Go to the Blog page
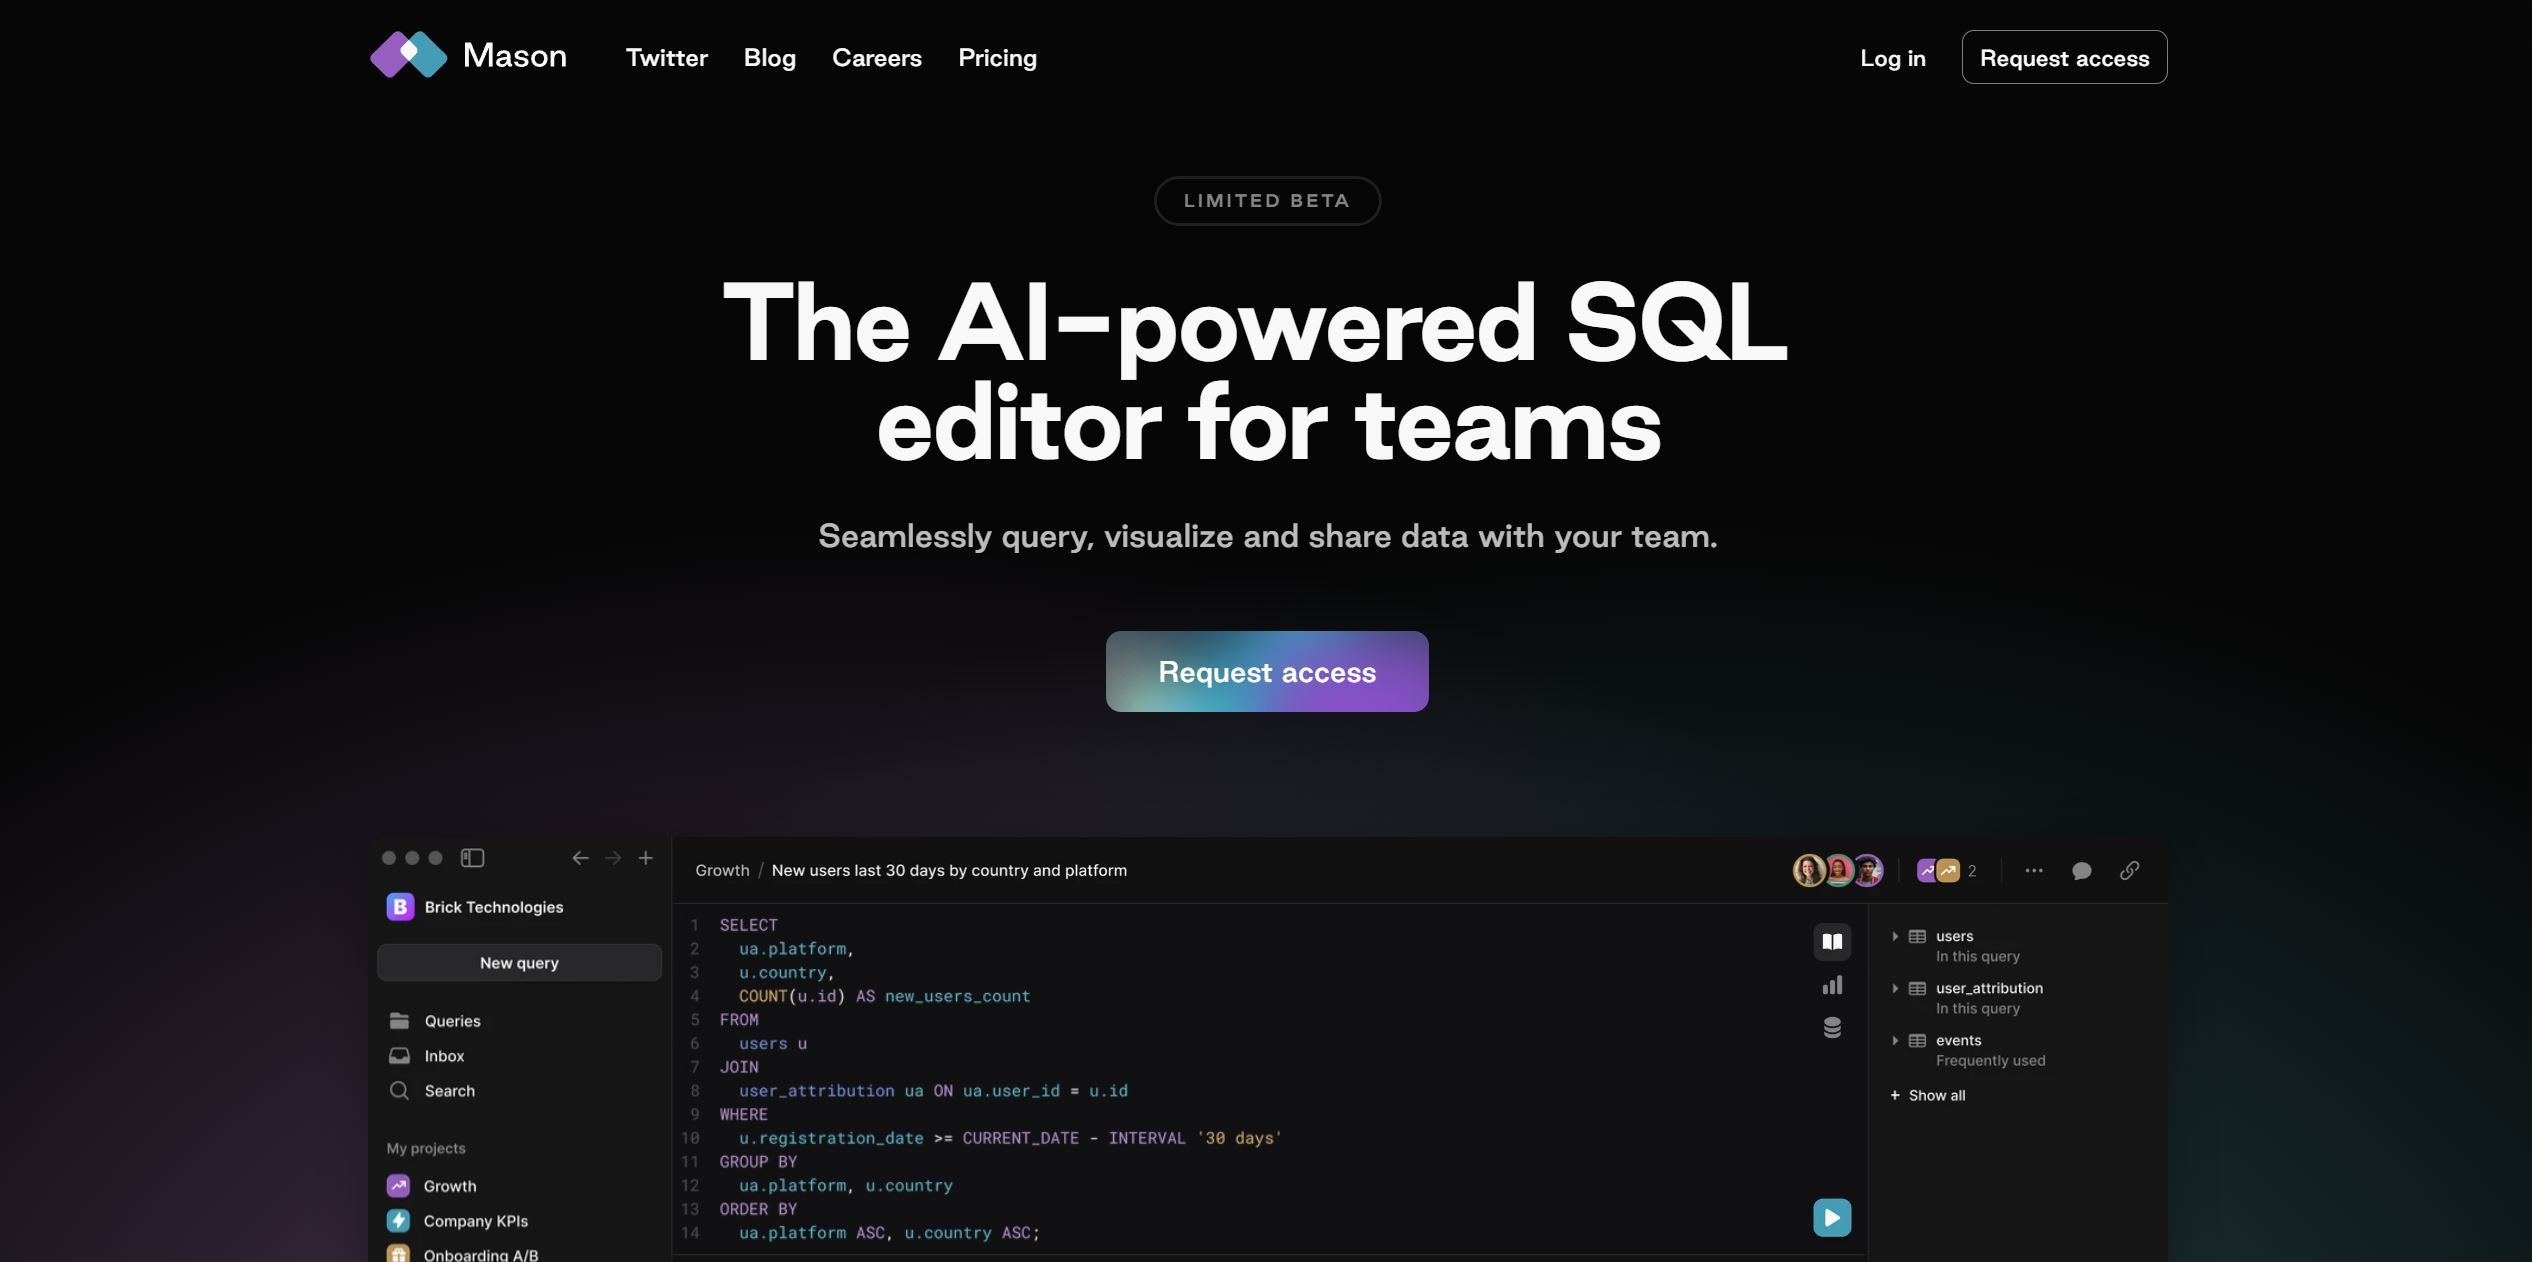 (769, 58)
